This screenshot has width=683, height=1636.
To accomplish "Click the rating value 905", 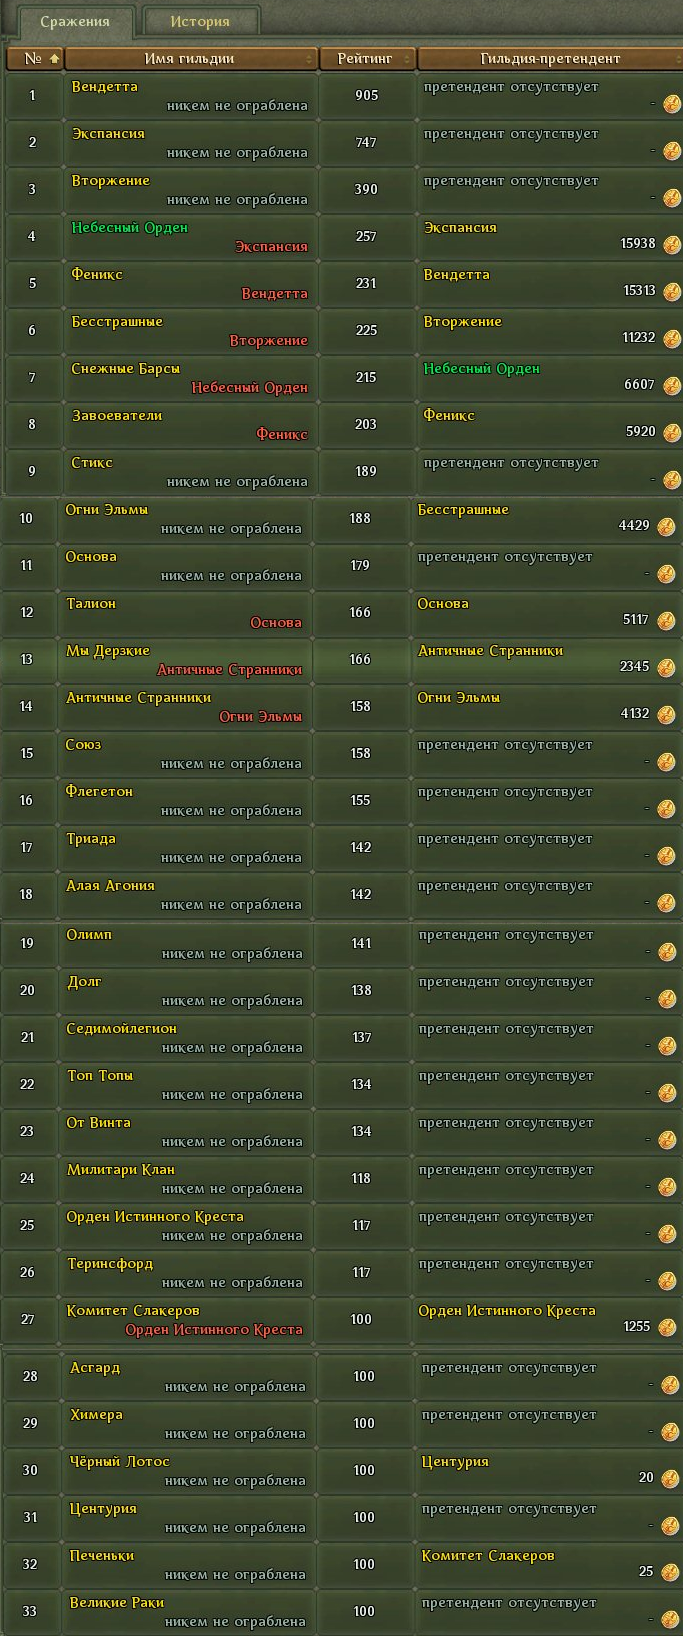I will coord(366,96).
